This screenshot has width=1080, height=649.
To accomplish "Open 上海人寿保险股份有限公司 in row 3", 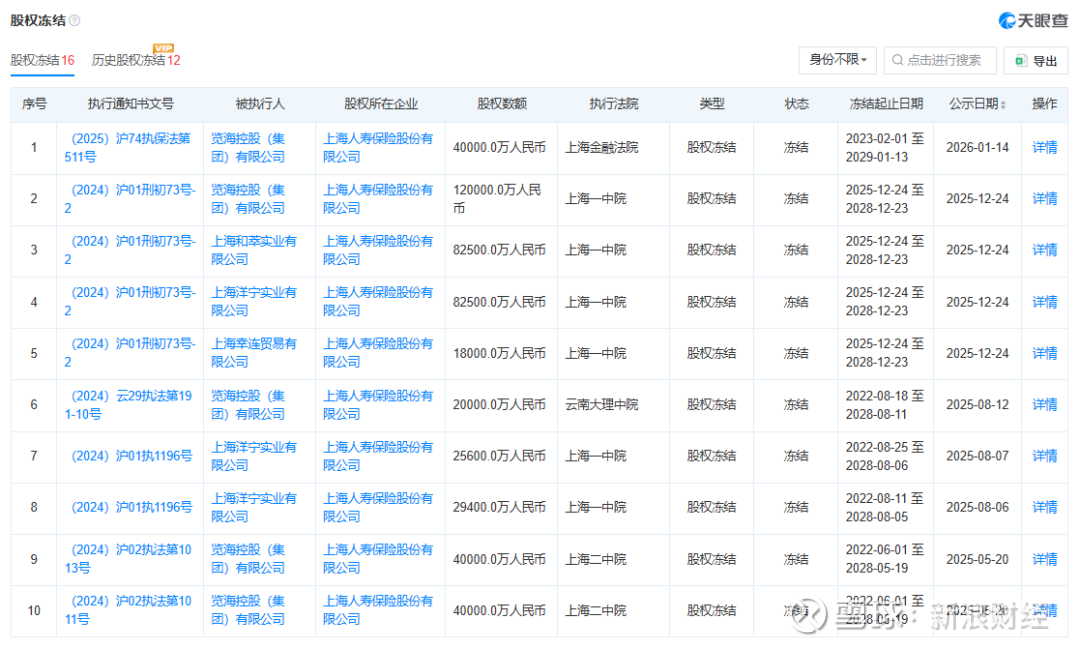I will click(378, 250).
